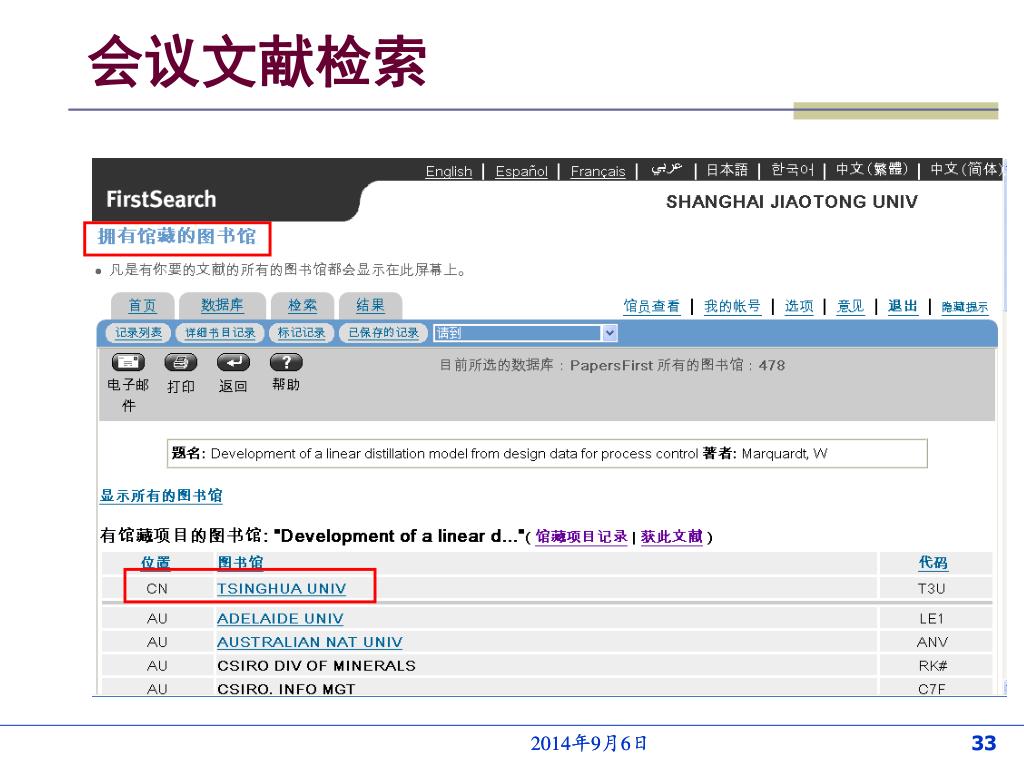Click library code RK#
The width and height of the screenshot is (1024, 768).
(933, 665)
